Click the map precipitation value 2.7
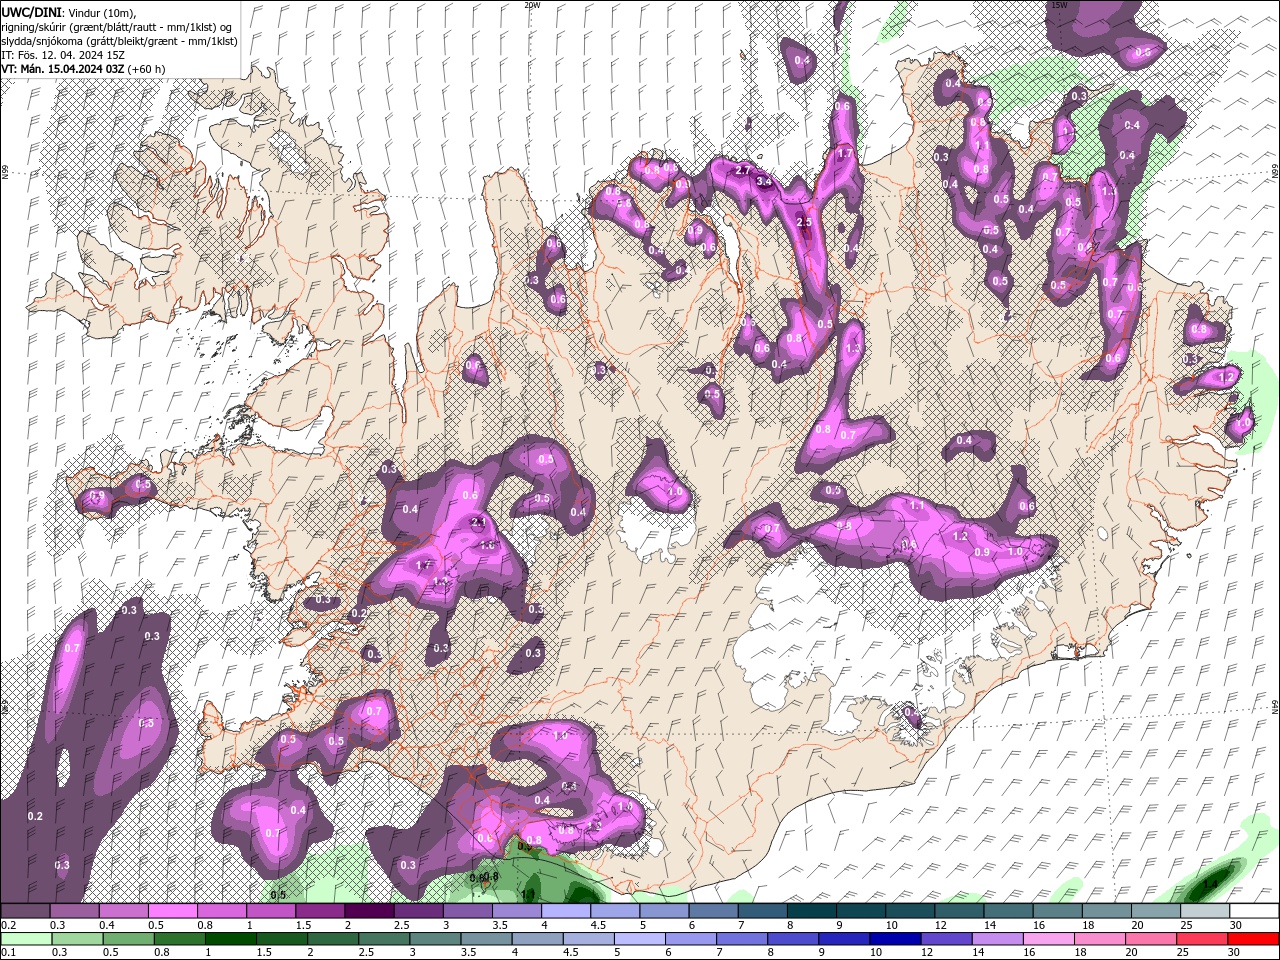 pos(742,171)
